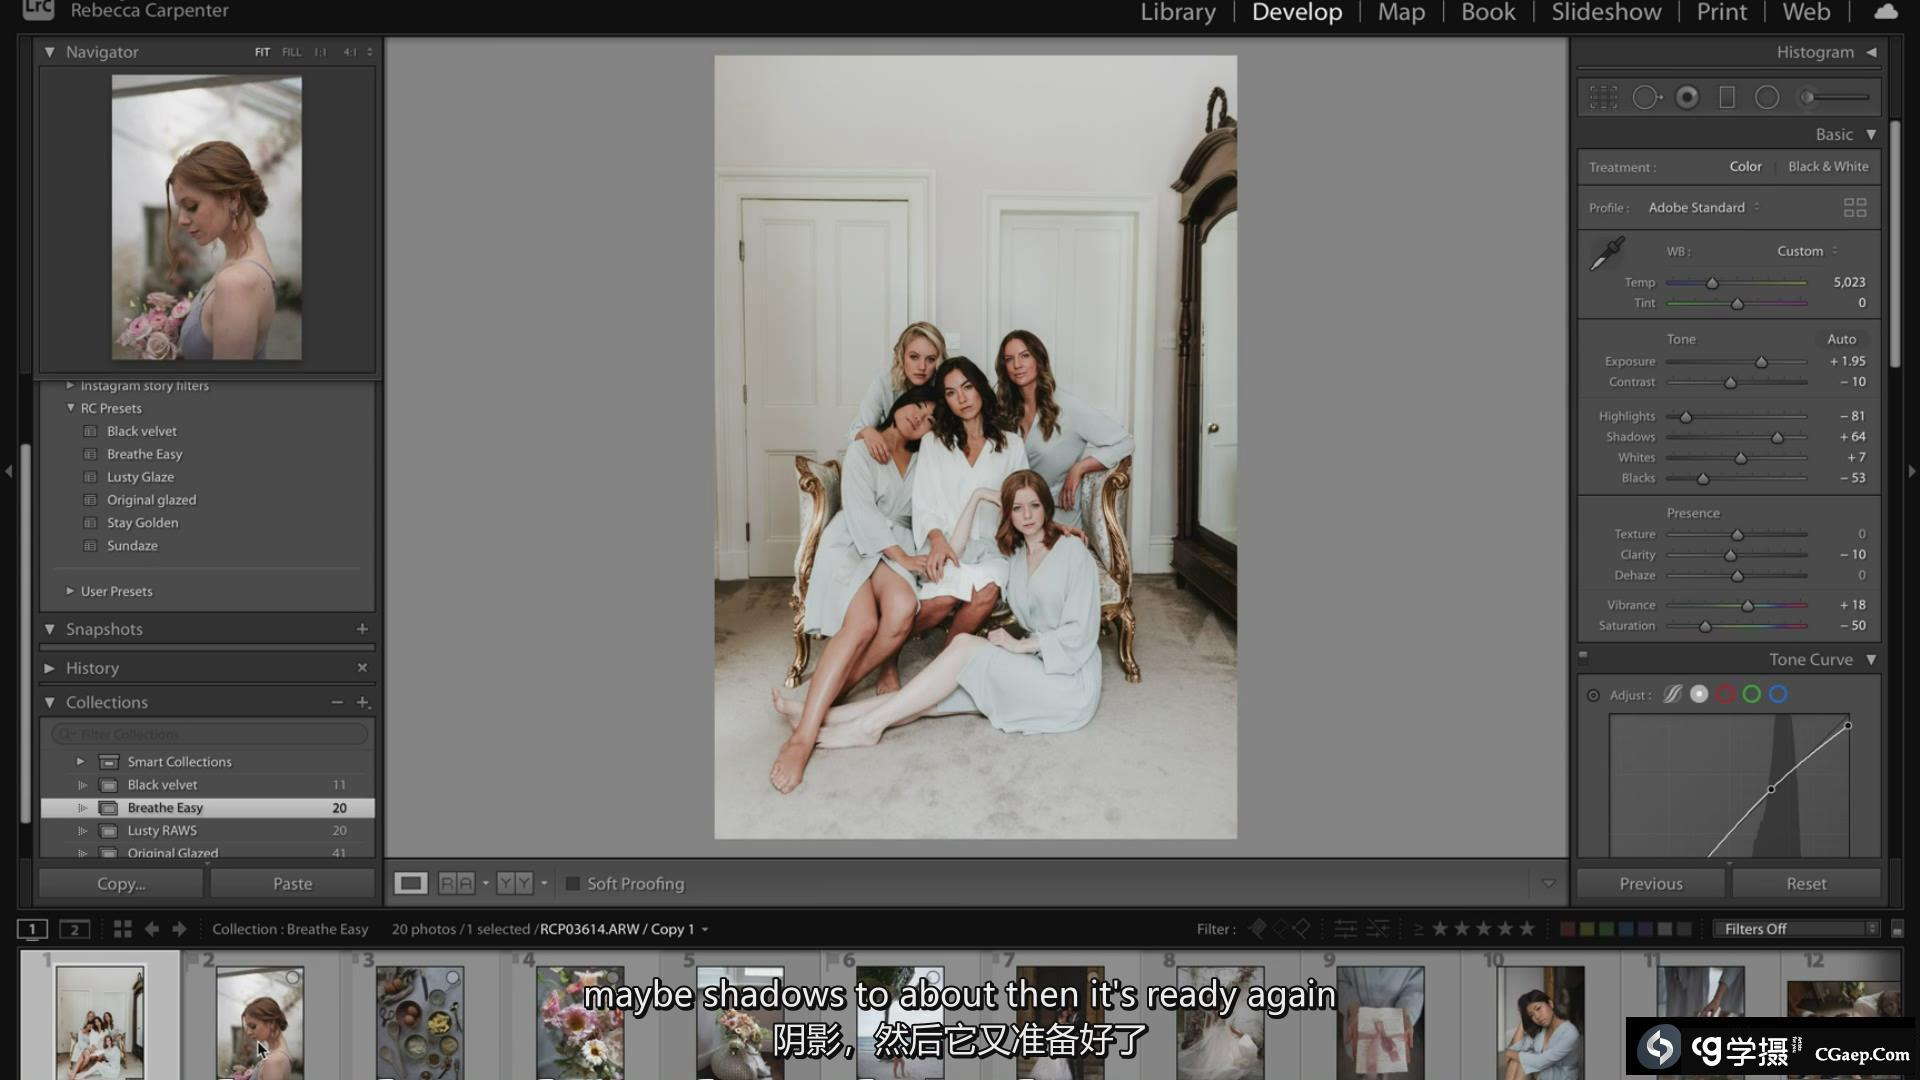Open the WB Custom dropdown

coord(1807,251)
